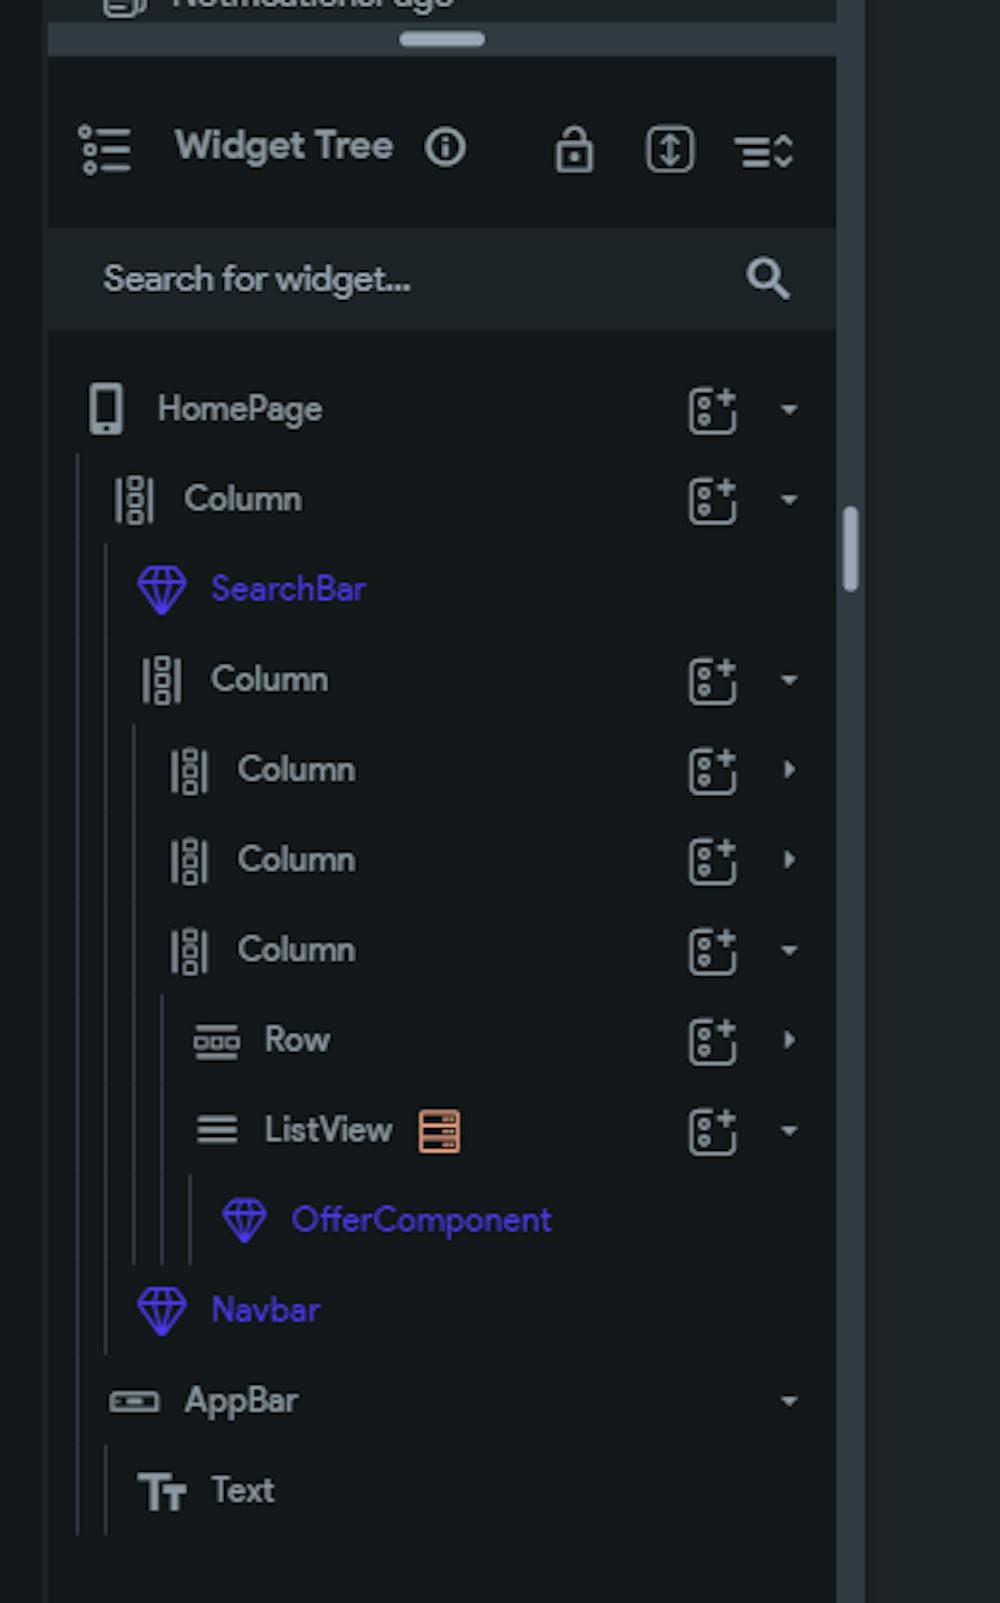Collapse the AppBar node
This screenshot has width=1000, height=1603.
(789, 1401)
